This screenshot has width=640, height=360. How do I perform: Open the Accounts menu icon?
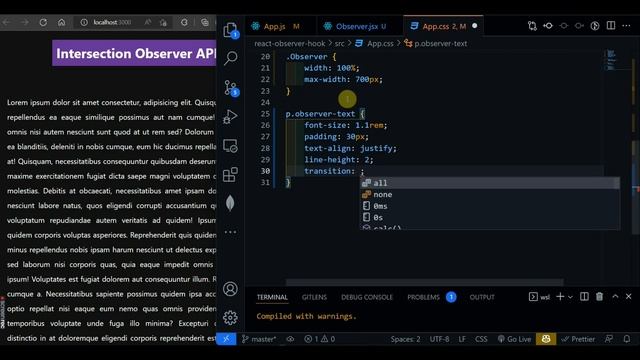click(x=230, y=289)
